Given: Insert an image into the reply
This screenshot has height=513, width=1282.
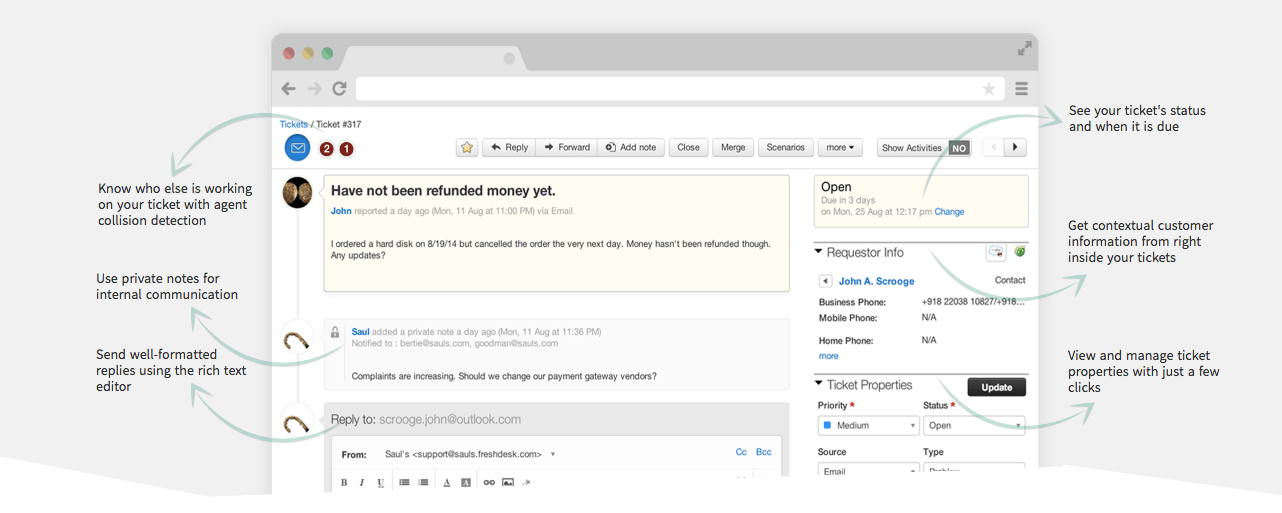Looking at the screenshot, I should (508, 482).
